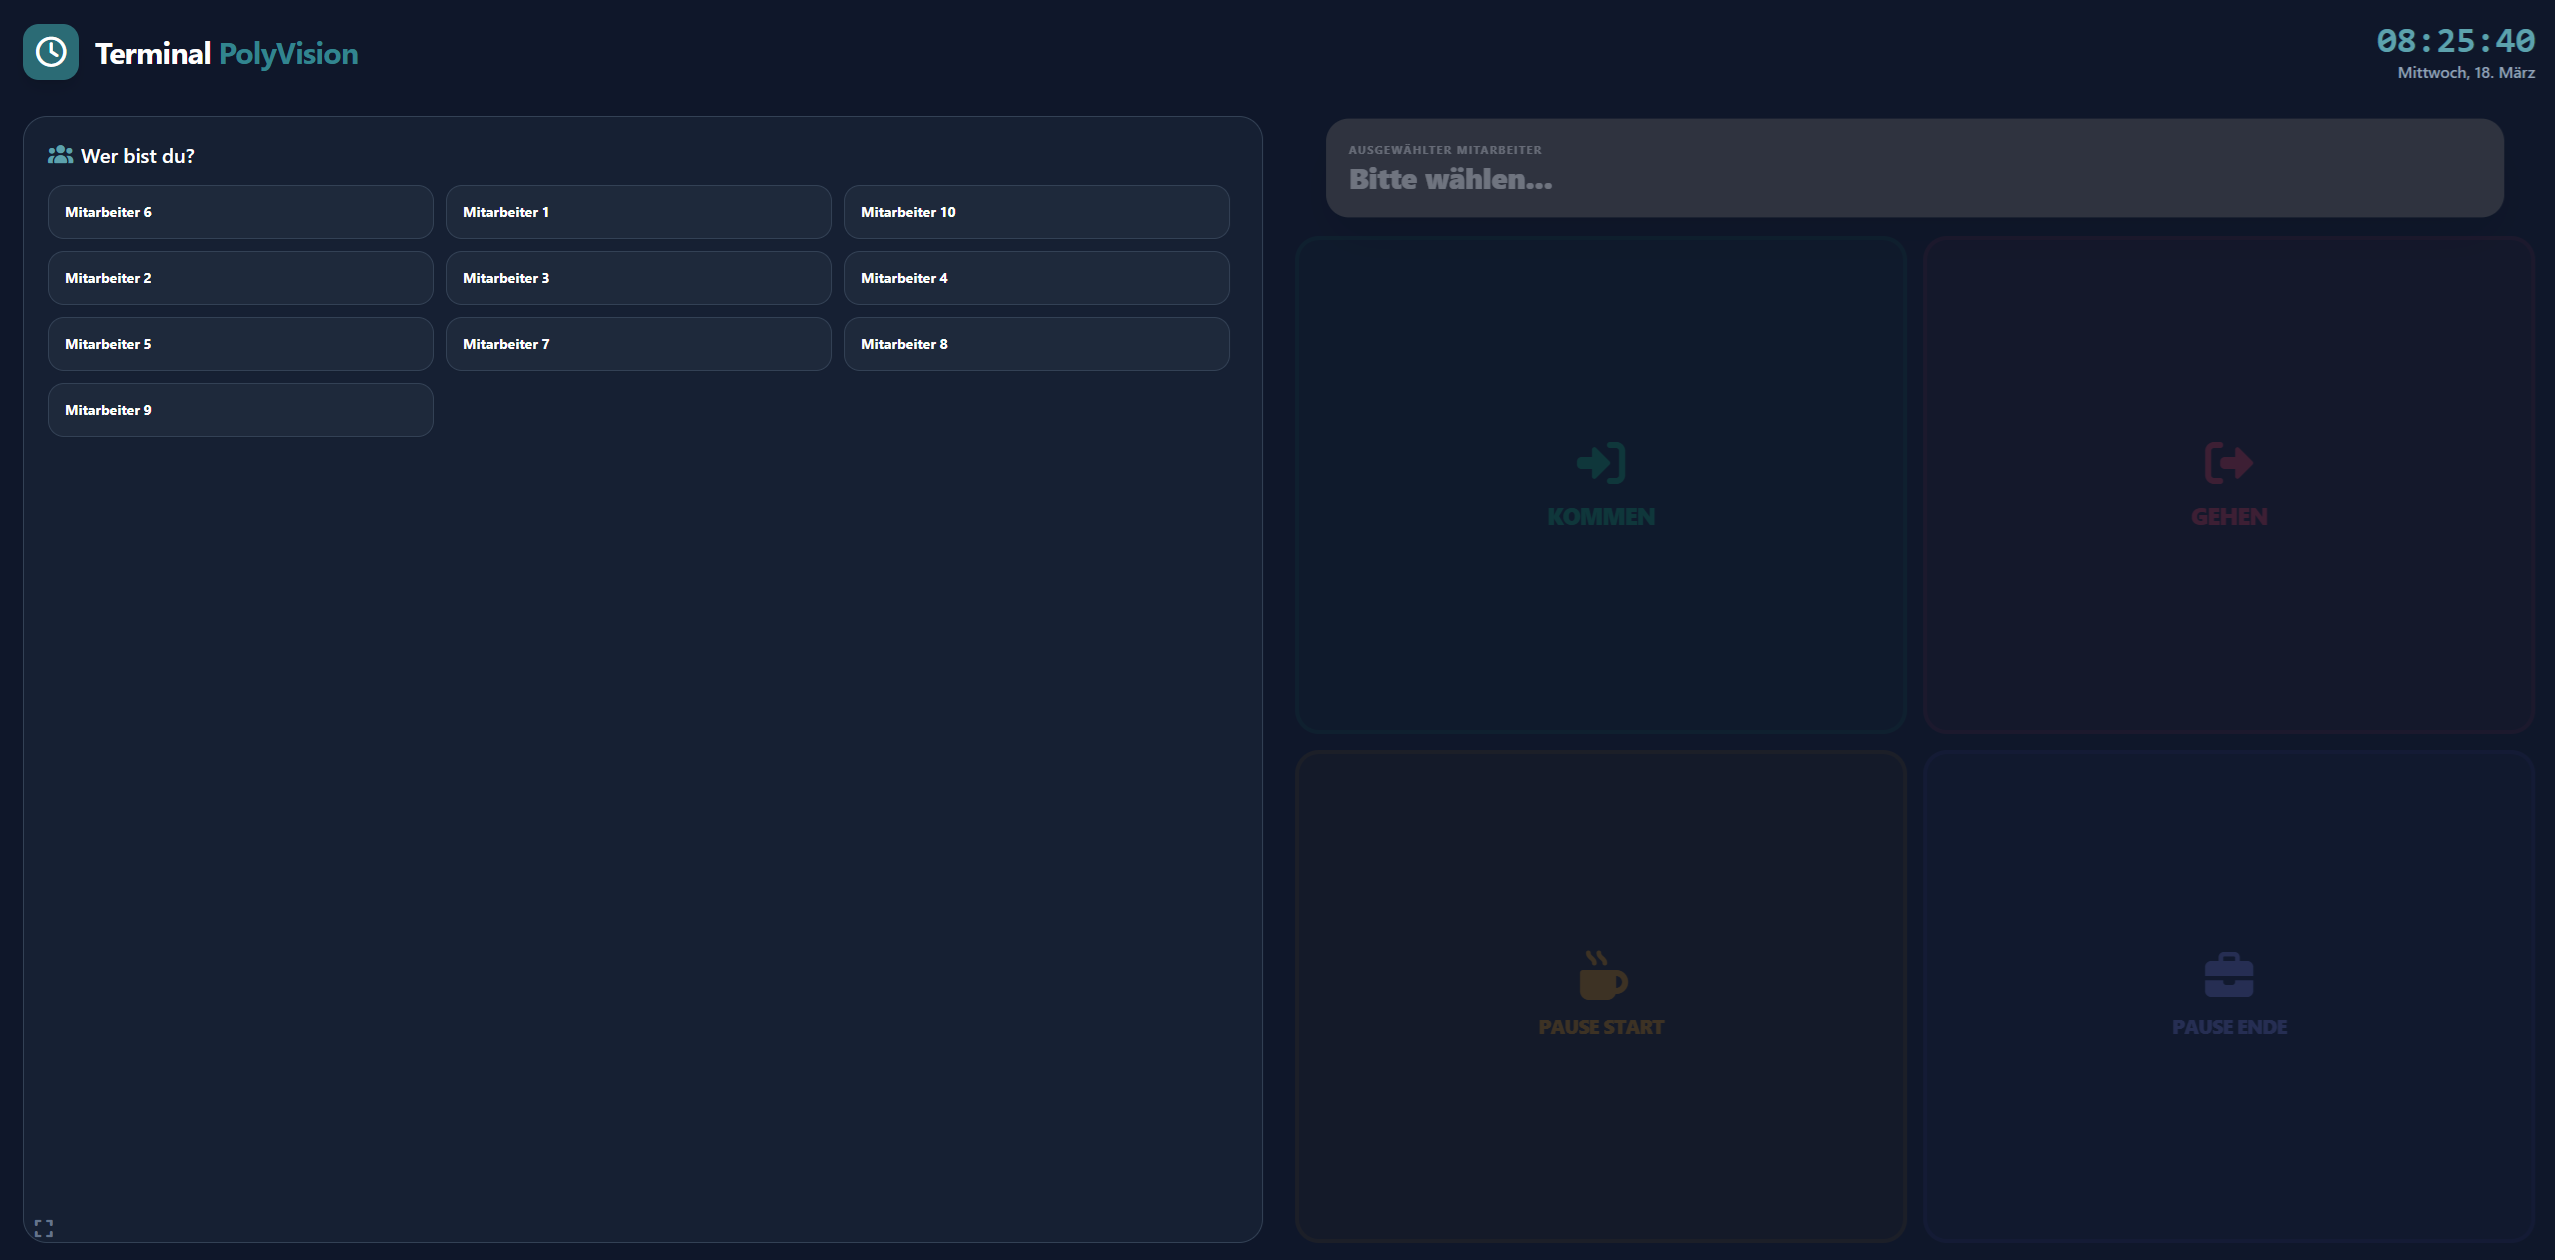Click the coffee cup Pause Start icon
Viewport: 2555px width, 1260px height.
point(1601,976)
